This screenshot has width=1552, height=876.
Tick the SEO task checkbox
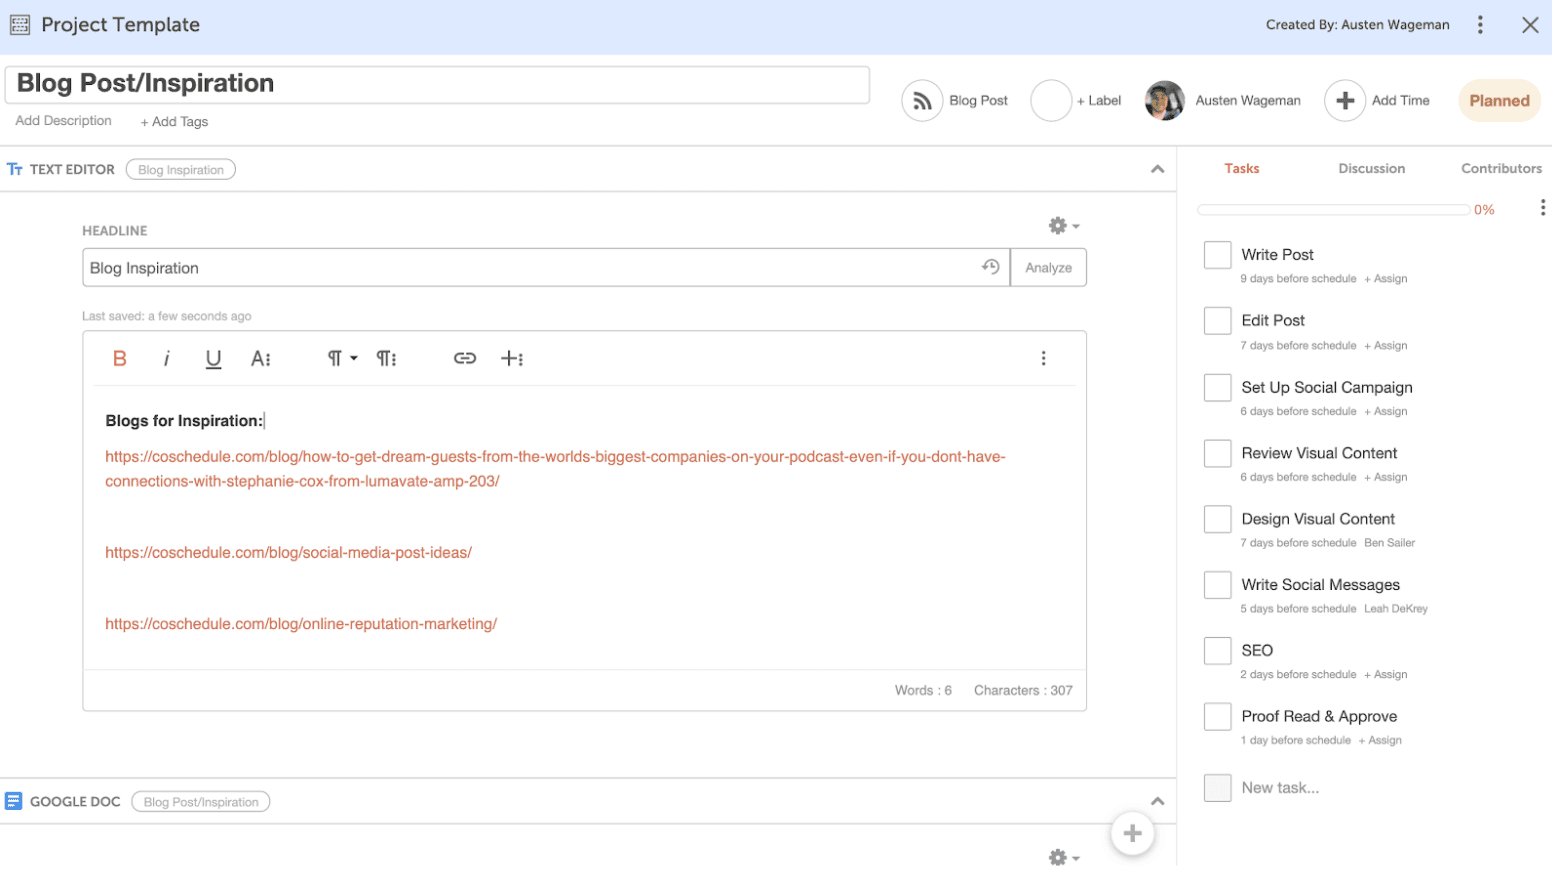point(1217,651)
